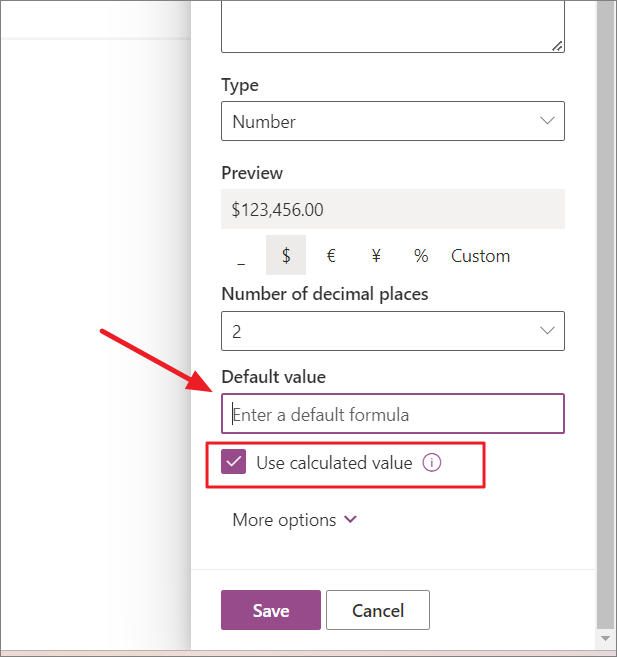The width and height of the screenshot is (617, 657).
Task: Click inside the description text area
Action: point(390,25)
